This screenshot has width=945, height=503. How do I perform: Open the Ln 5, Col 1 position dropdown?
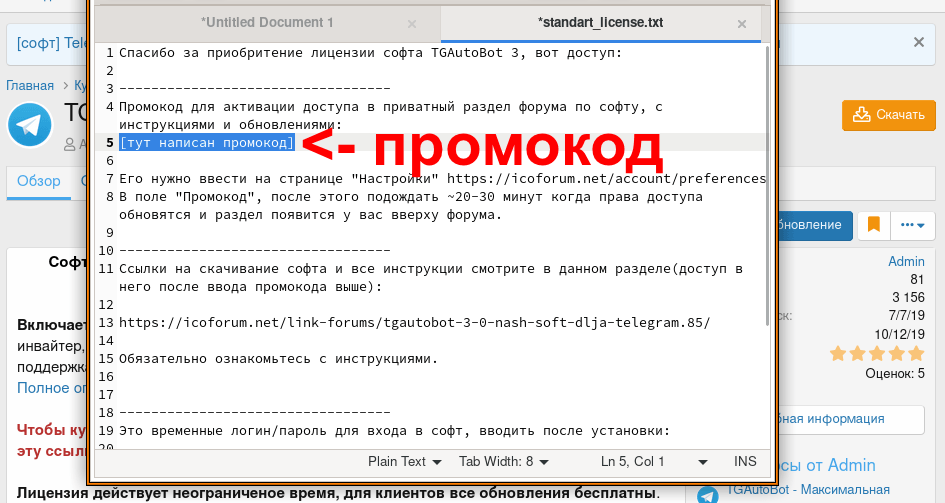click(x=654, y=461)
